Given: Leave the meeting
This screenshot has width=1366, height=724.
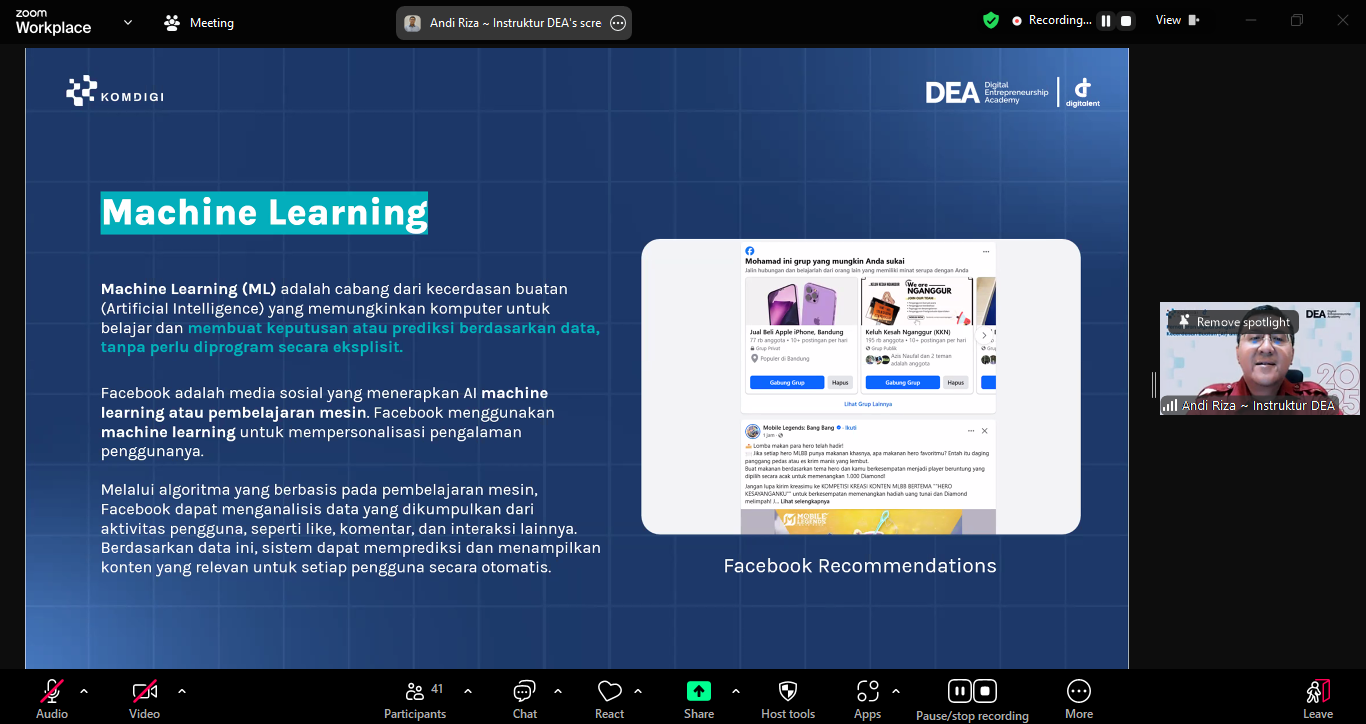Looking at the screenshot, I should coord(1318,698).
